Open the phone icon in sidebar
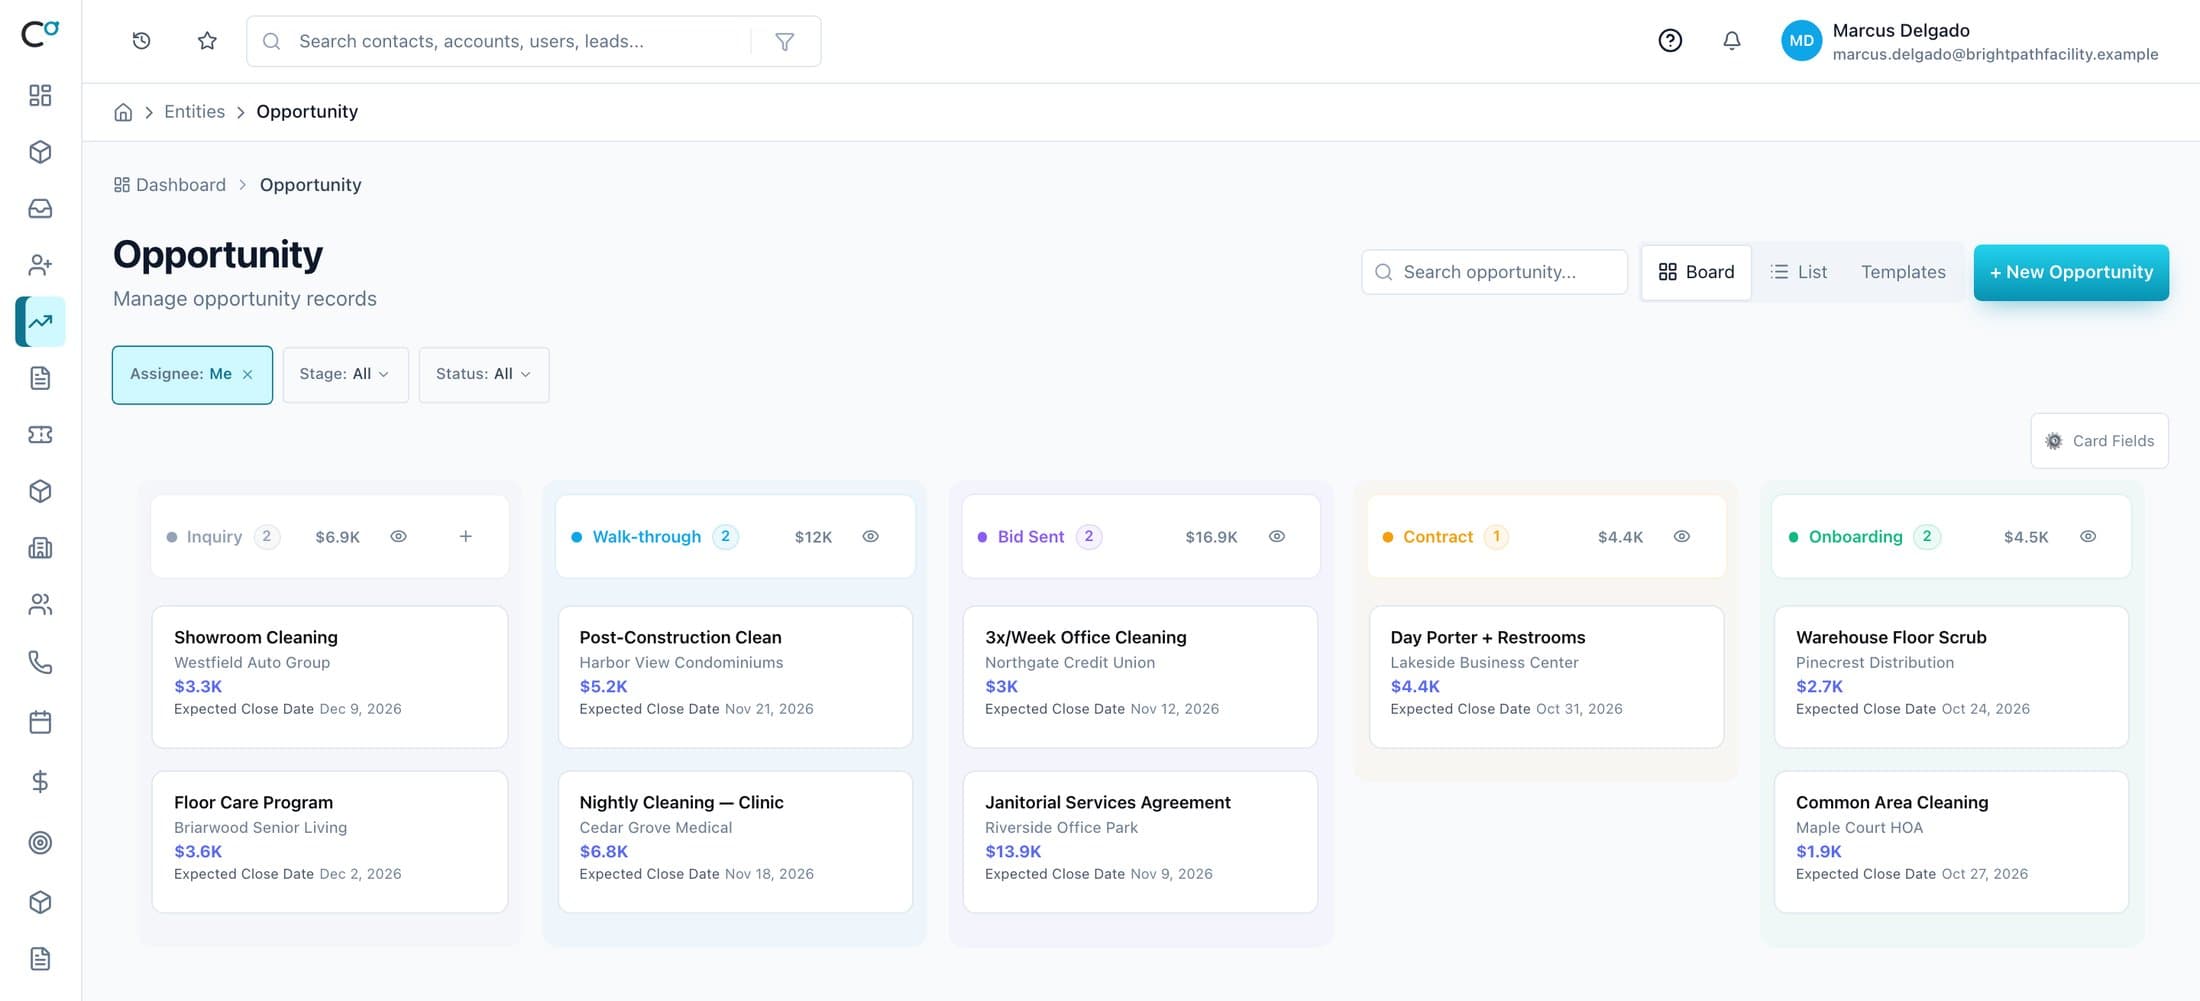The image size is (2200, 1001). pyautogui.click(x=40, y=662)
